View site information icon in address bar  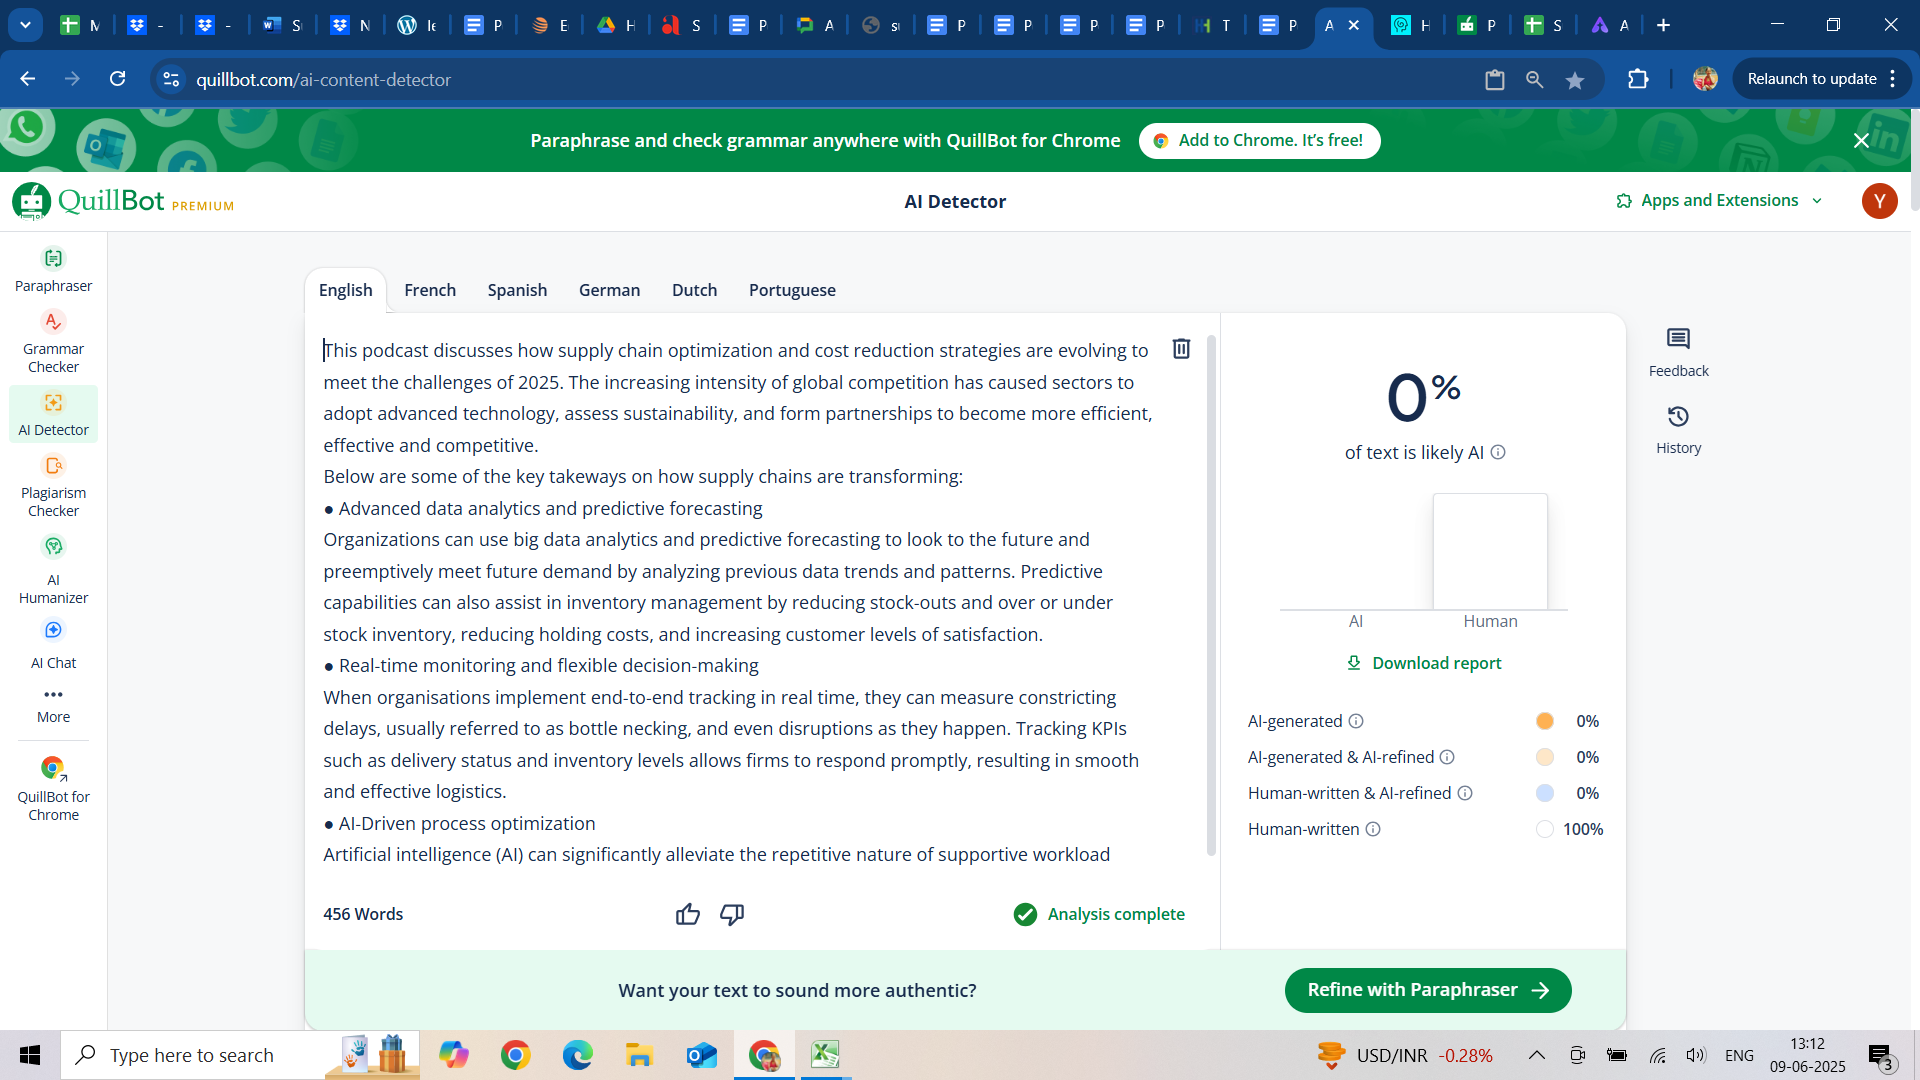(171, 79)
